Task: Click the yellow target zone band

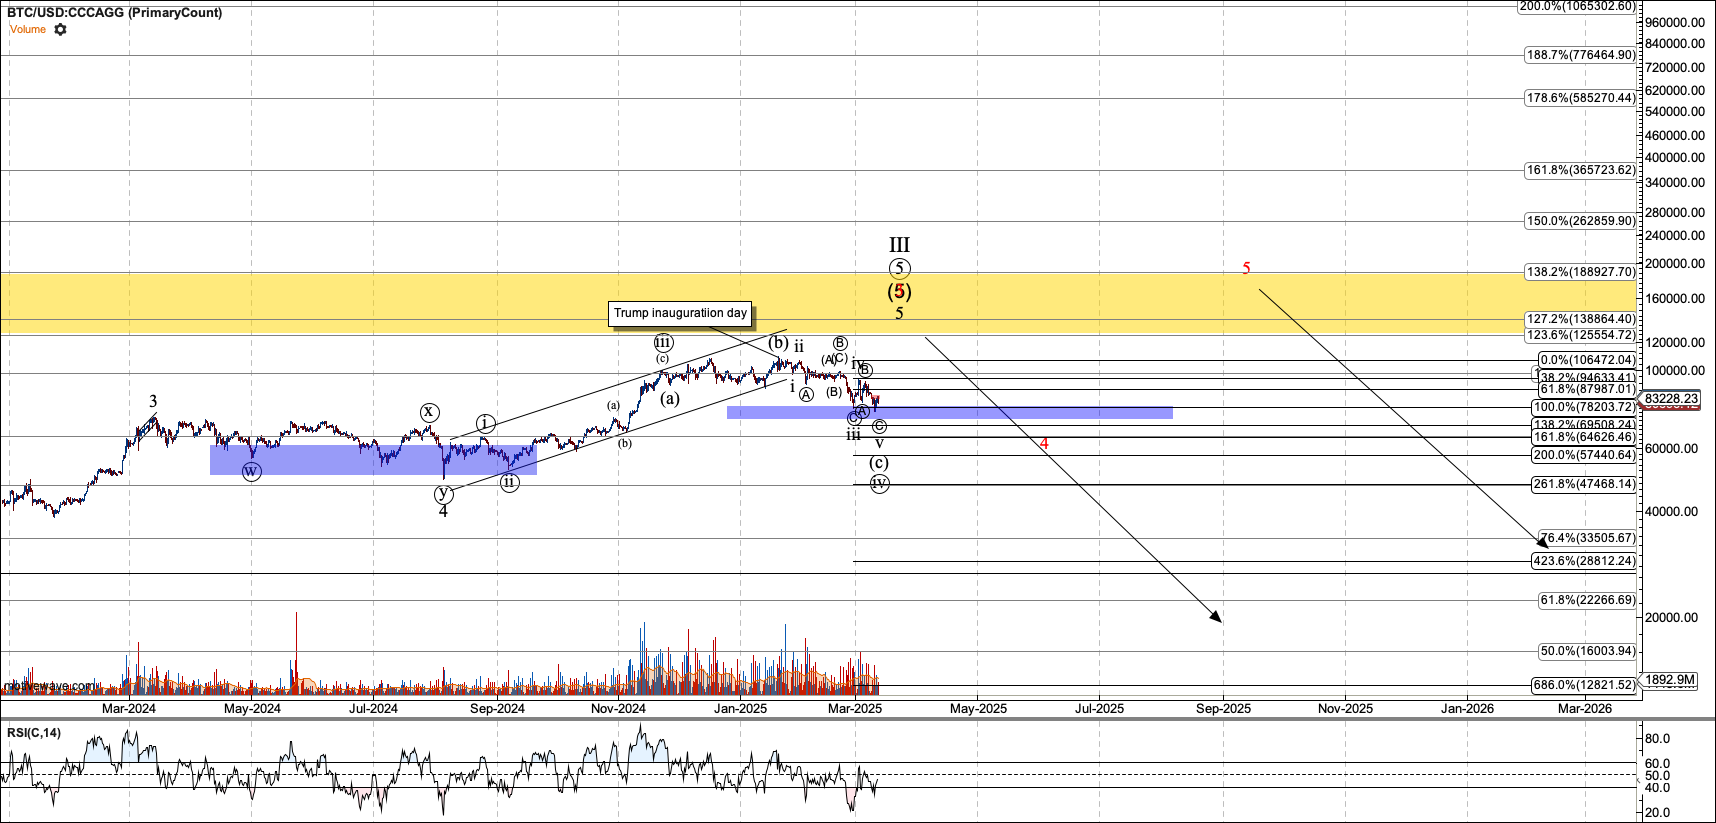Action: point(818,303)
